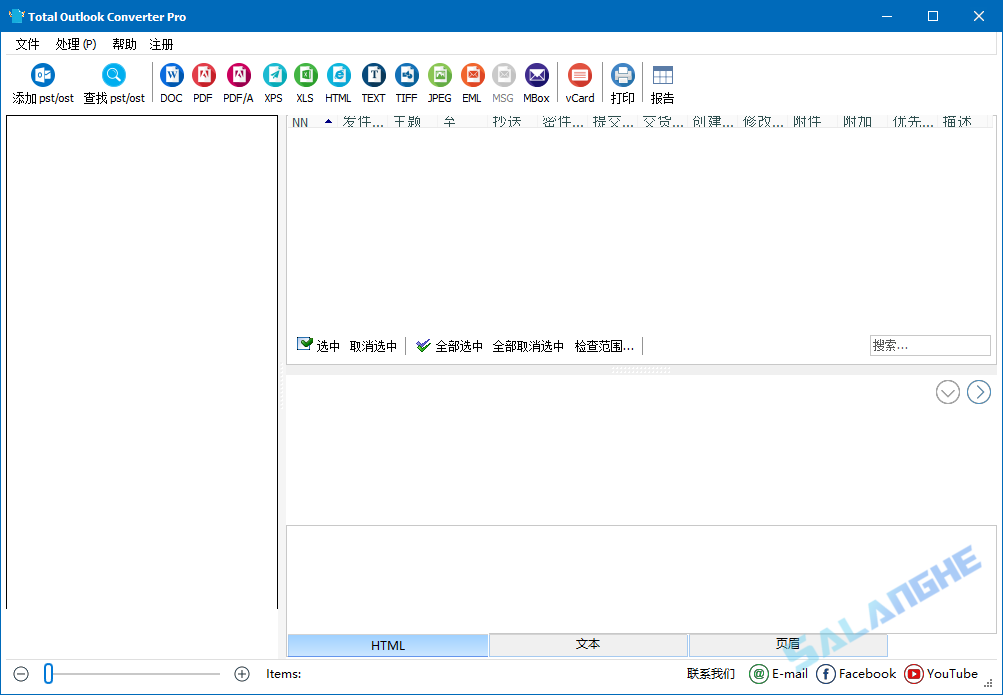The image size is (1003, 695).
Task: Expand the preview pane with the down chevron
Action: point(947,392)
